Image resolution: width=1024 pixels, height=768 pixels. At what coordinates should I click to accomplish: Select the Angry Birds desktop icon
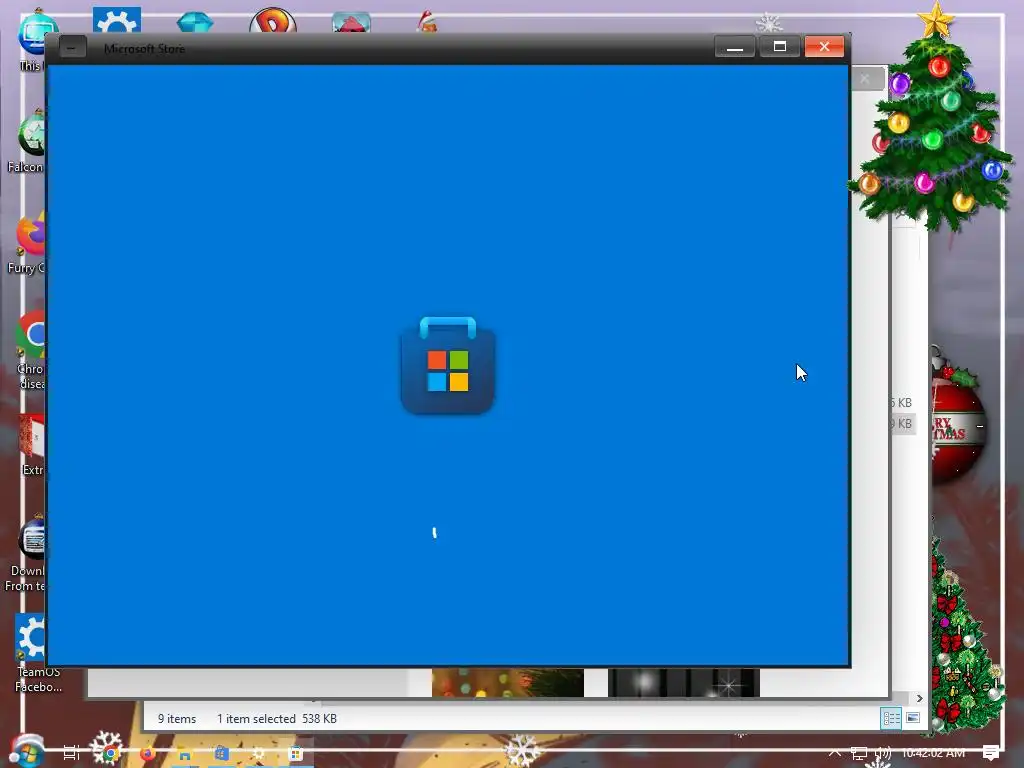click(351, 22)
